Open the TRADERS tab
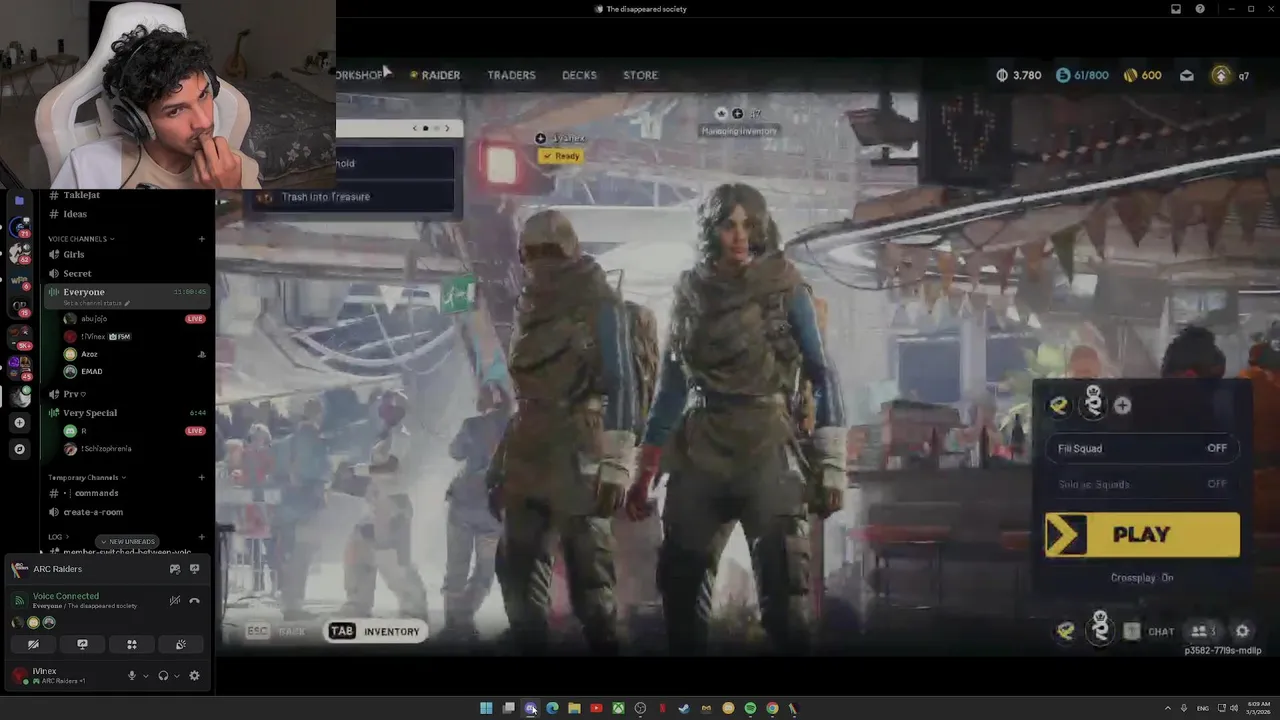Screen dimensions: 1280x720 point(511,75)
